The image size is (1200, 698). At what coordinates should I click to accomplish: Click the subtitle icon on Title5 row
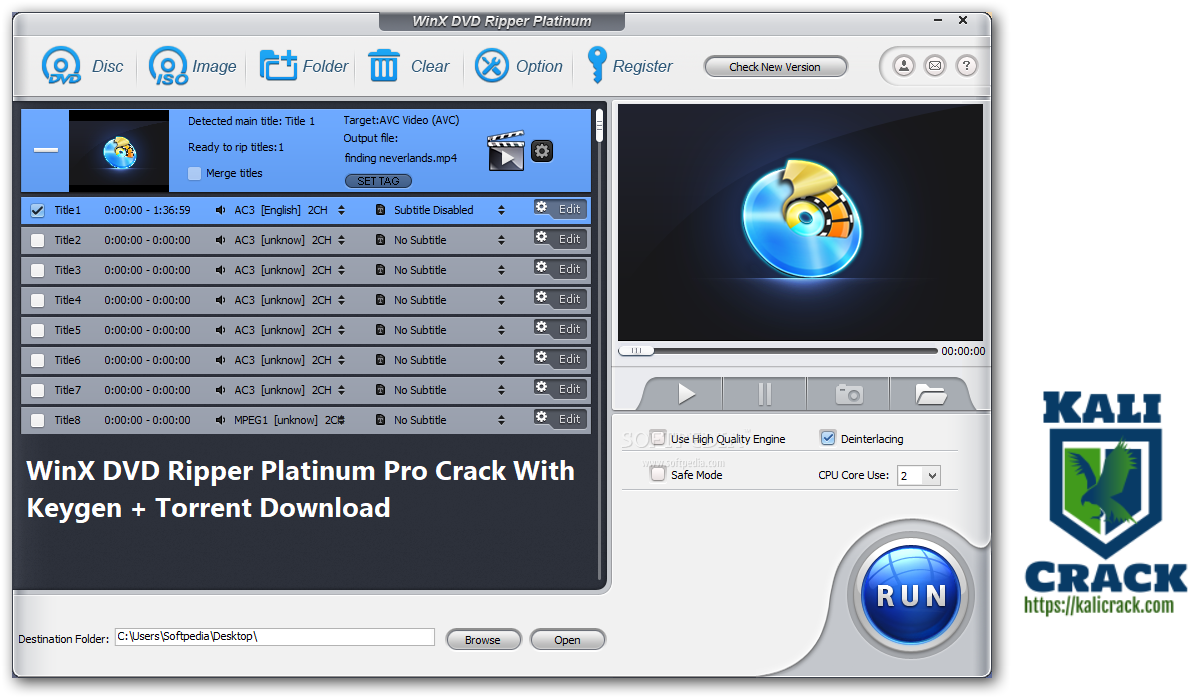(x=380, y=330)
